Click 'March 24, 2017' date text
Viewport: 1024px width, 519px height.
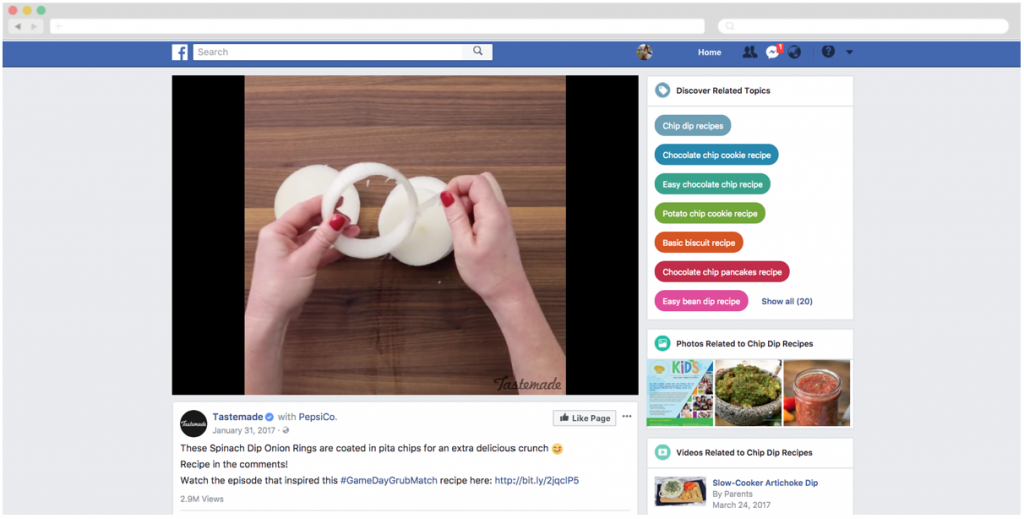click(x=741, y=505)
